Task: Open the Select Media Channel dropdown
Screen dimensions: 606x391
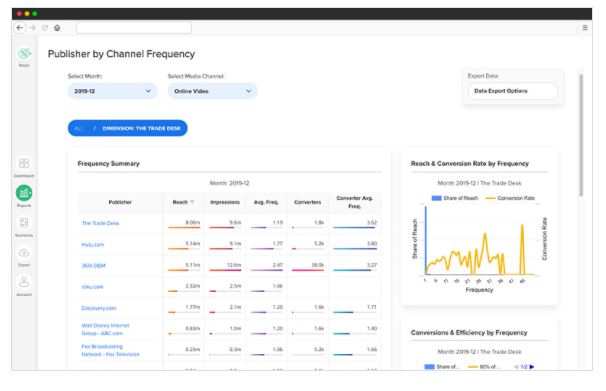Action: 213,91
